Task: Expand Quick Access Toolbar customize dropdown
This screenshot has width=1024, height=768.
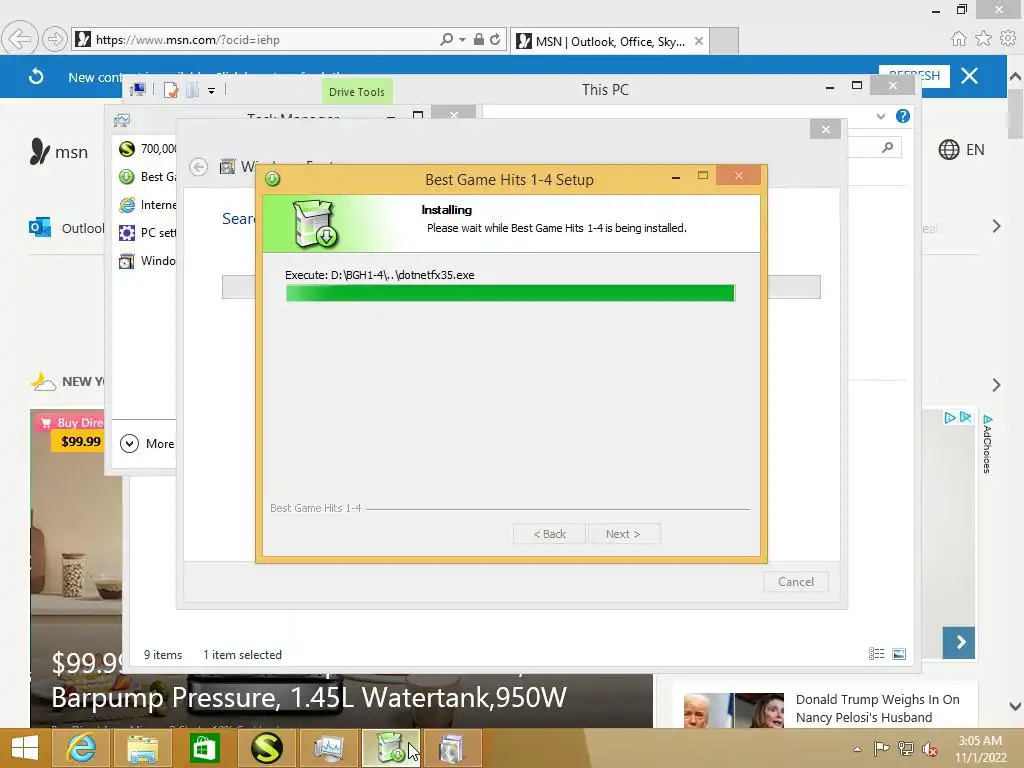Action: point(212,91)
